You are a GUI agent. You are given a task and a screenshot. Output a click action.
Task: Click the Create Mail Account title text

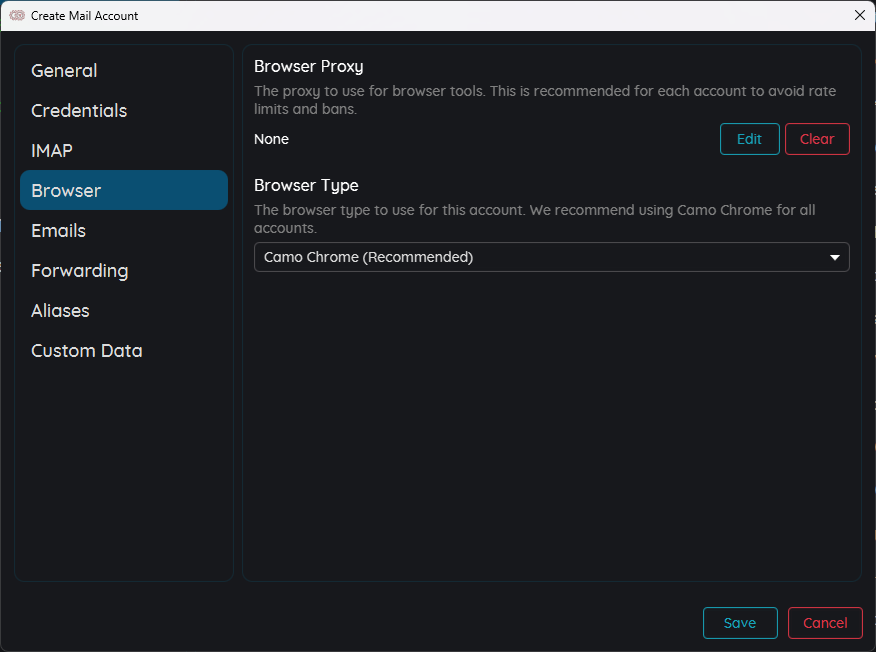point(84,16)
